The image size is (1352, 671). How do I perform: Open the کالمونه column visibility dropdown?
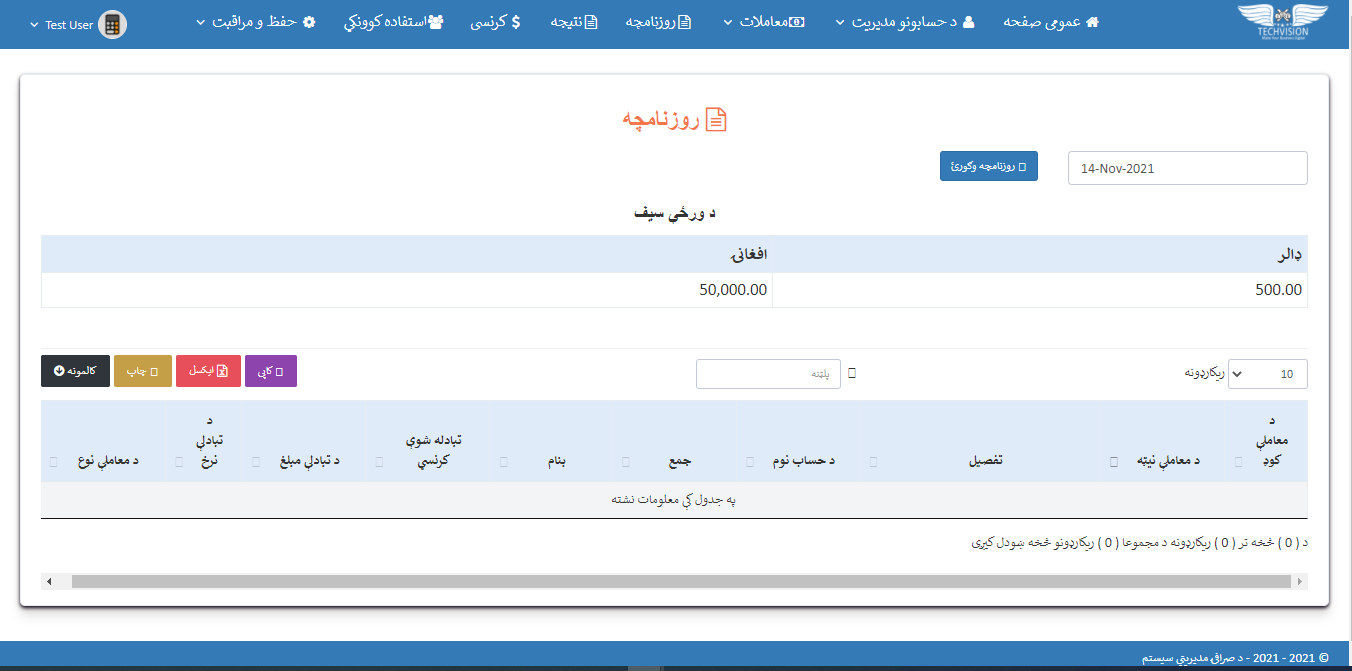click(x=75, y=371)
